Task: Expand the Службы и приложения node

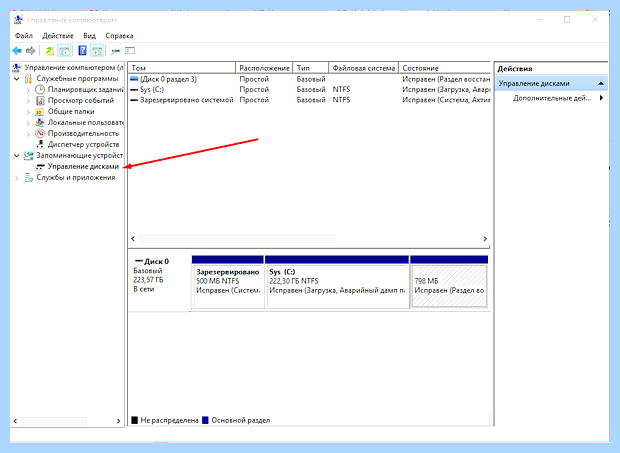Action: [x=17, y=178]
